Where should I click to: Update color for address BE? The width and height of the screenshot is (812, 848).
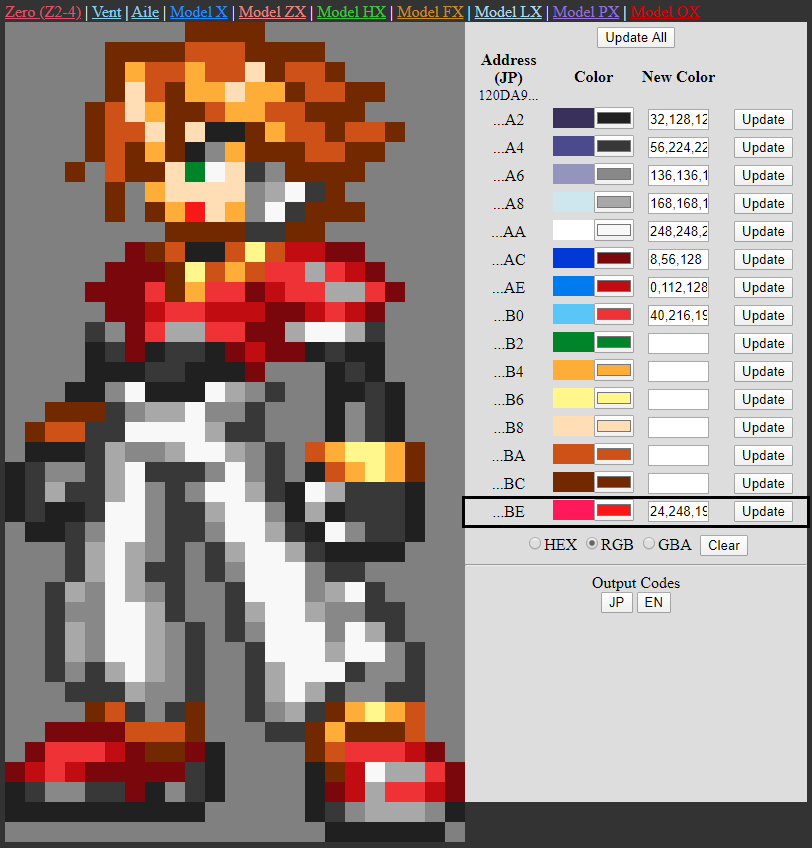coord(763,512)
